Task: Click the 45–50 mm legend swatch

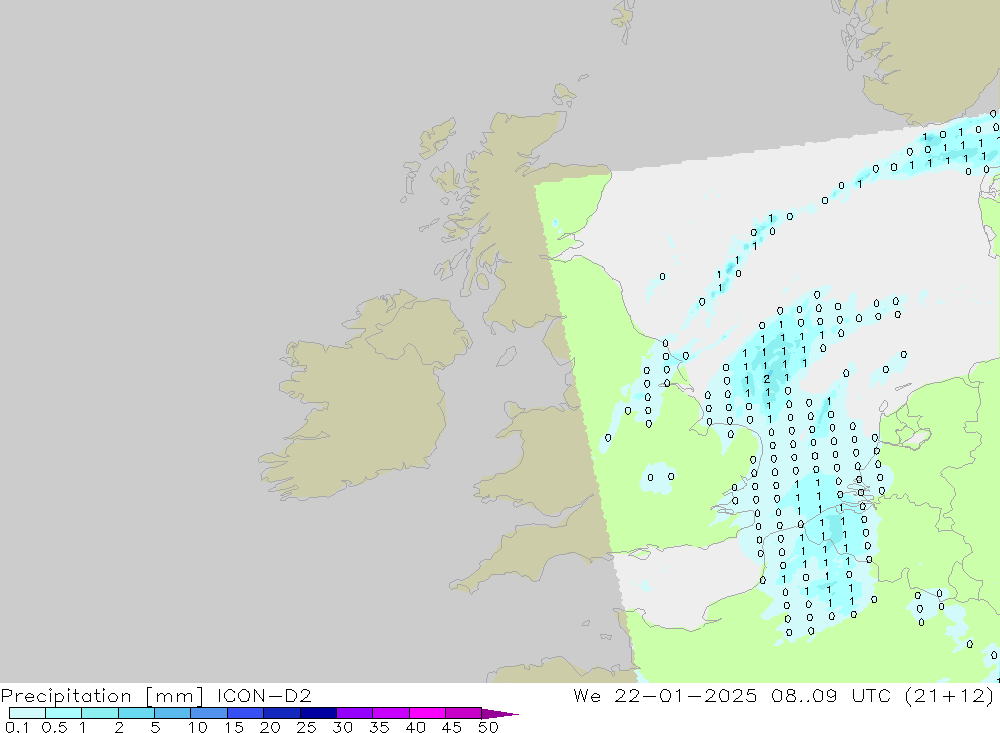Action: (464, 713)
